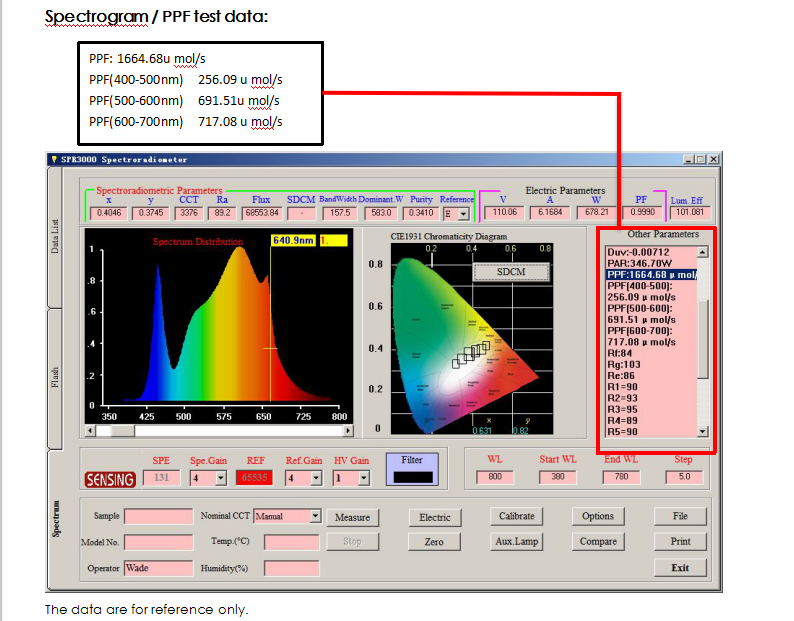Open the Ref.Gain dropdown
This screenshot has width=794, height=621.
pyautogui.click(x=316, y=478)
